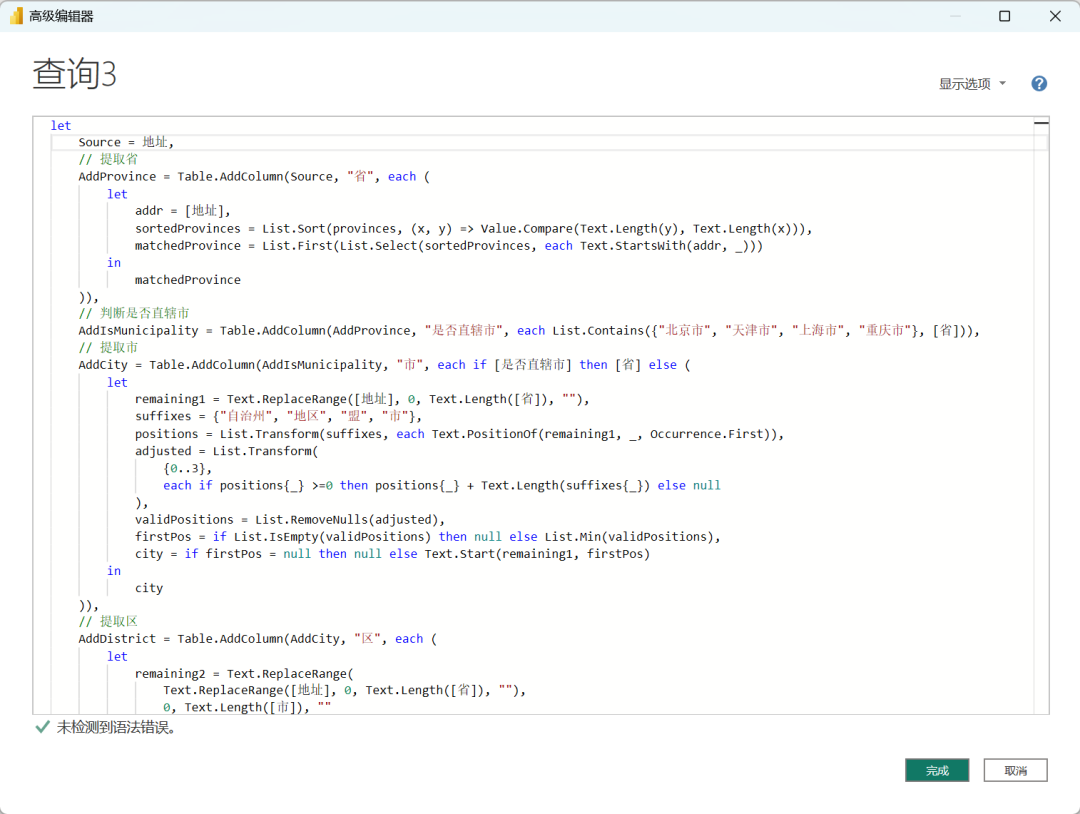Click the 'remaining1 = Text.ReplaceRange' line
This screenshot has width=1080, height=814.
tap(362, 399)
